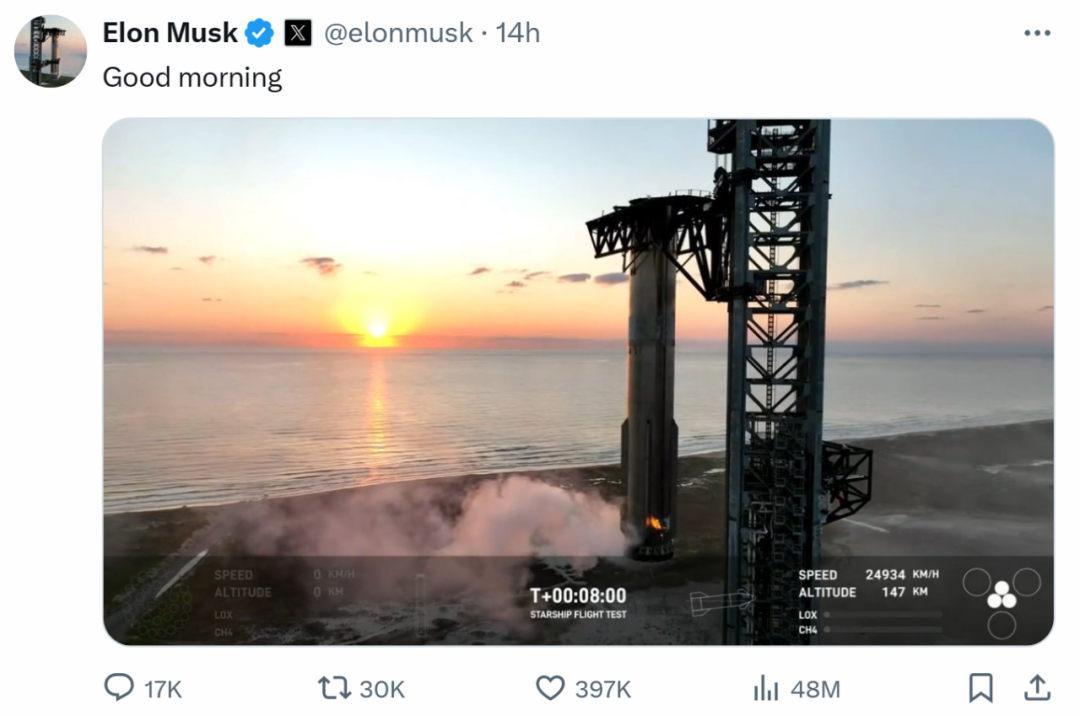View post analytics via the bar chart icon

[767, 688]
